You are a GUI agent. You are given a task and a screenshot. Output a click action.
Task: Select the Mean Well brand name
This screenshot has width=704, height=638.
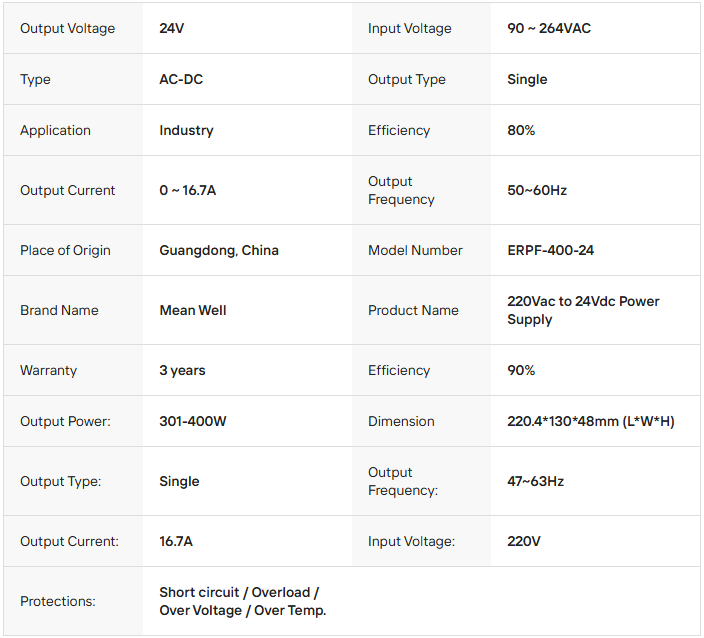tap(193, 310)
